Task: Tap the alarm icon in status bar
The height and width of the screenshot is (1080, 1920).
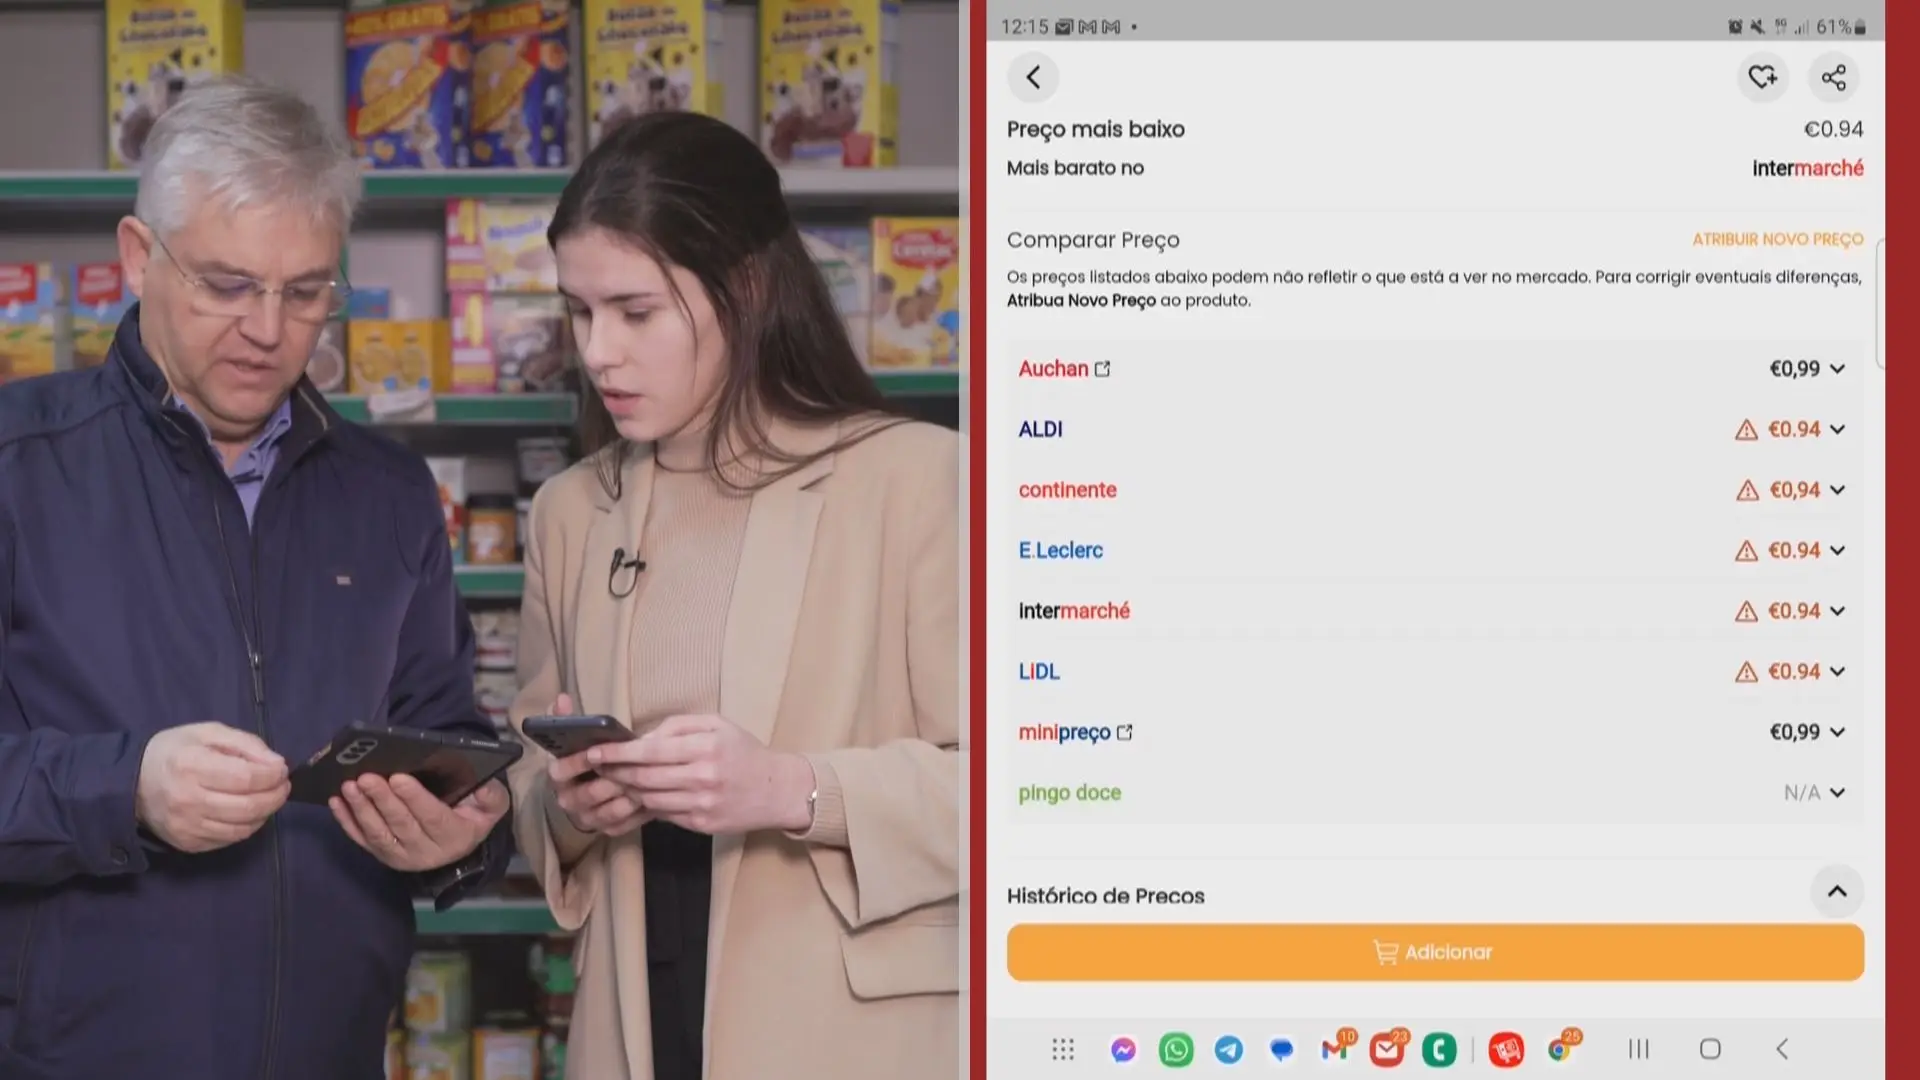Action: [x=1735, y=27]
